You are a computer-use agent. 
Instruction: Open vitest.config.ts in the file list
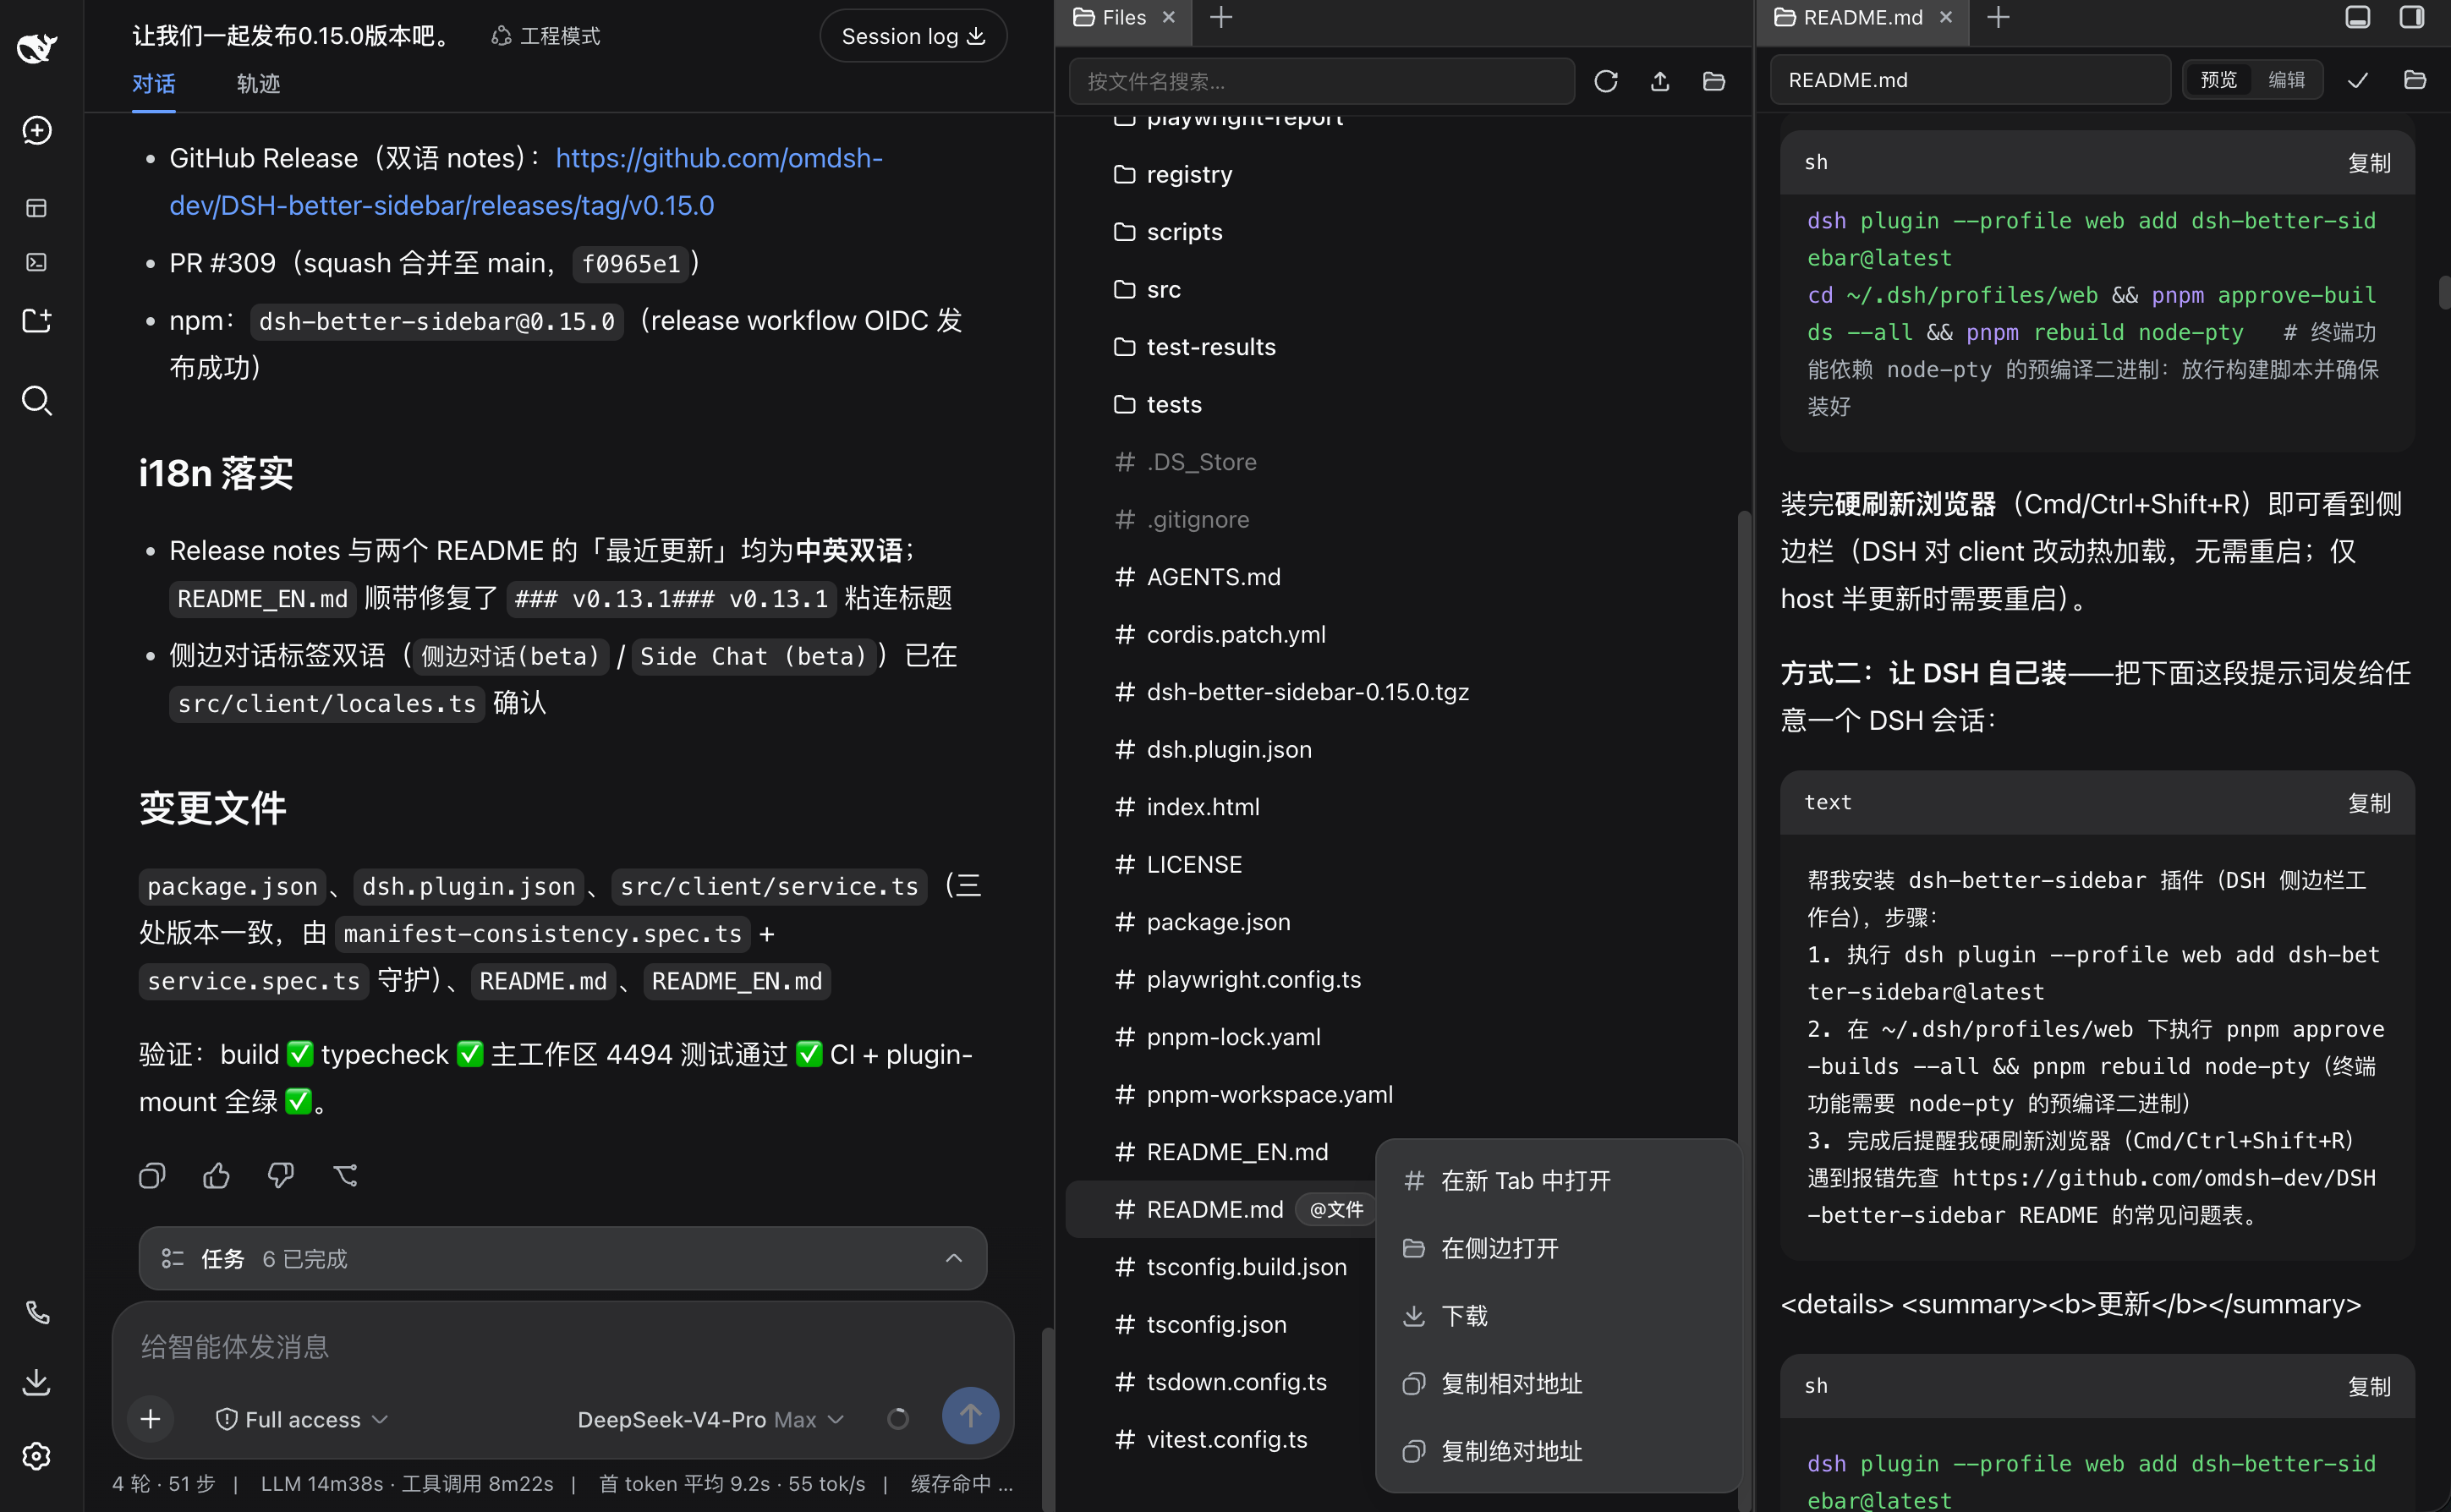coord(1227,1439)
